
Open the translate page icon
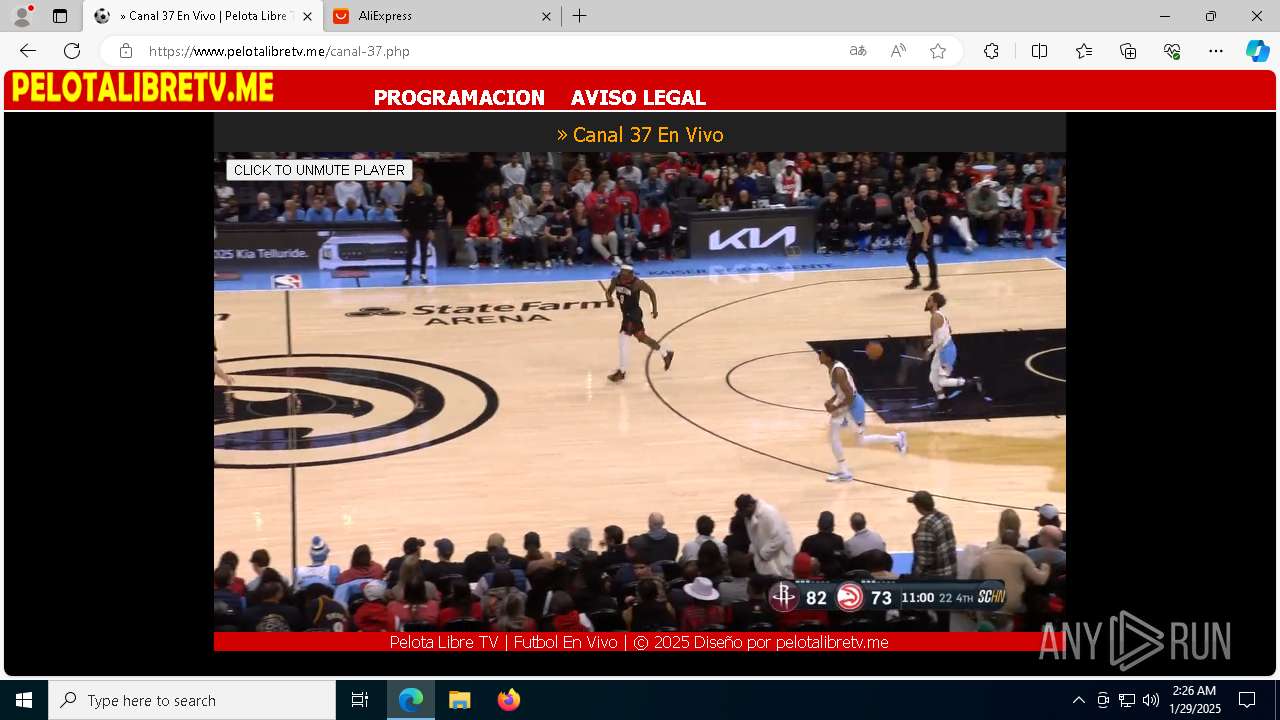[858, 51]
